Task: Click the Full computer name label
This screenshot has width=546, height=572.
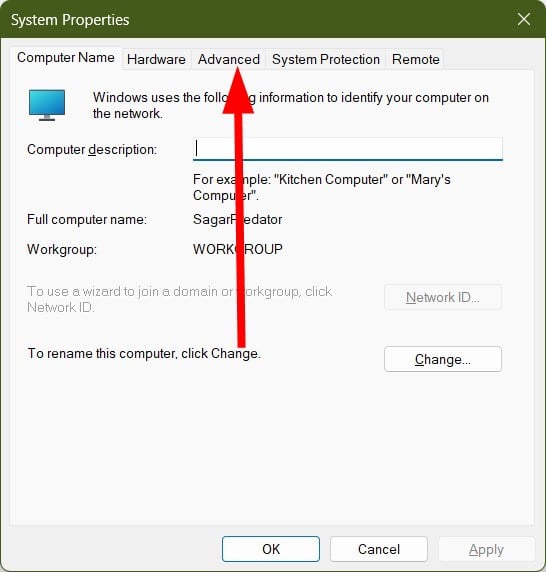Action: coord(87,220)
